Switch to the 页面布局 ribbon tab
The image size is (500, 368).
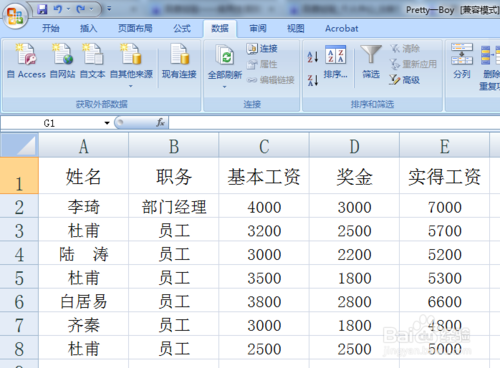click(x=135, y=28)
